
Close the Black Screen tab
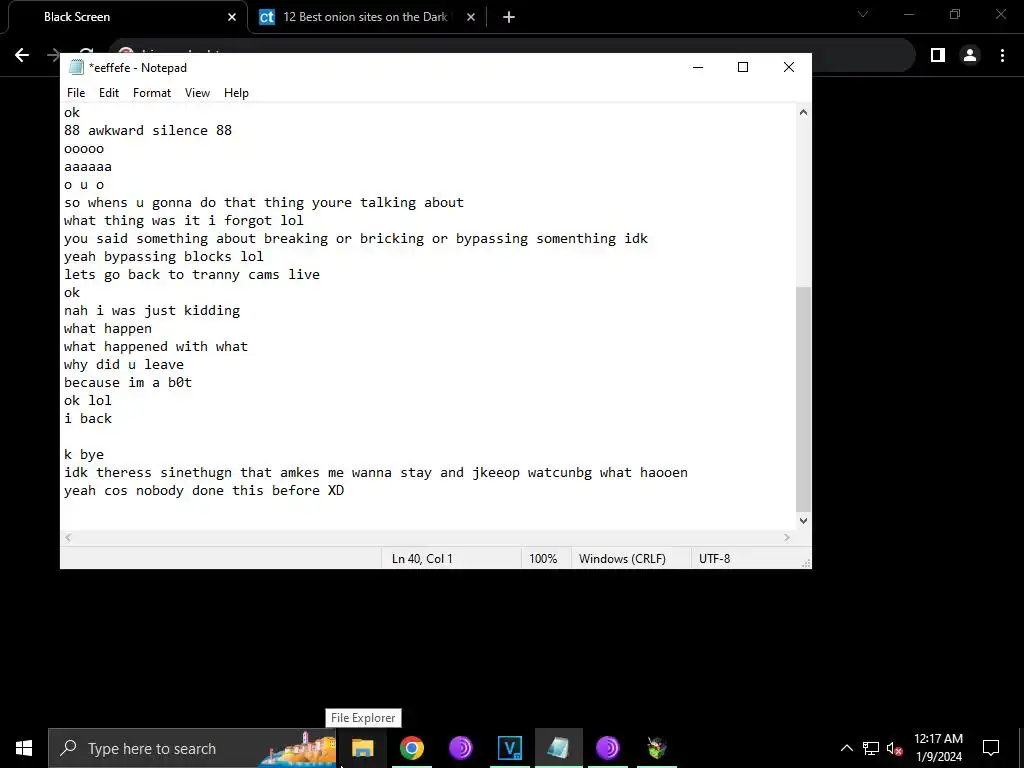tap(231, 17)
